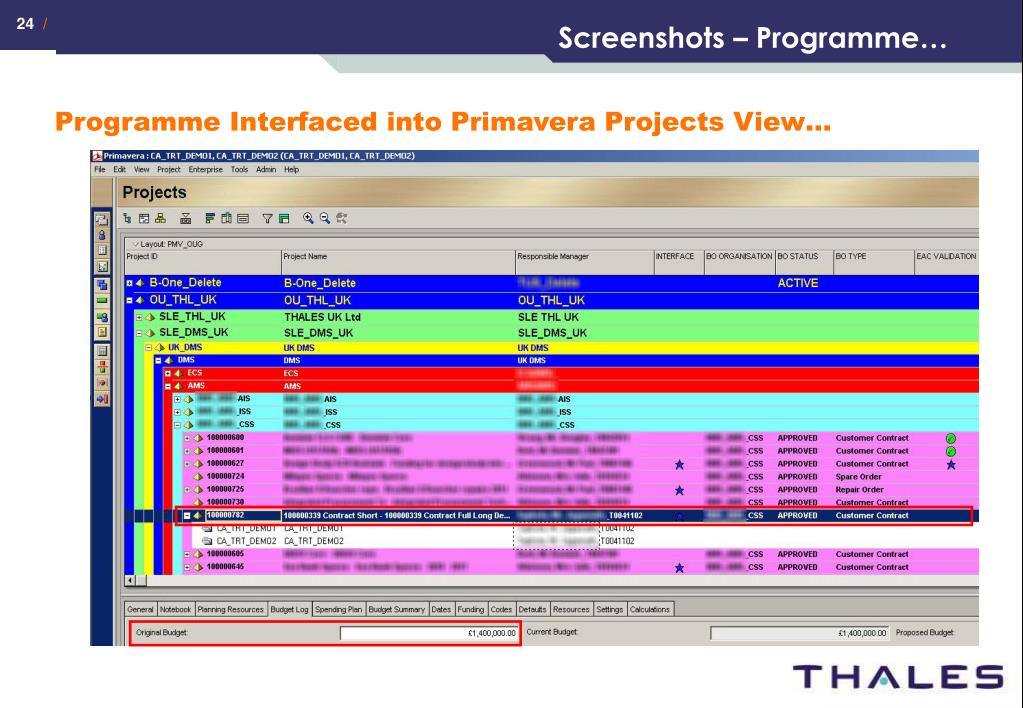The height and width of the screenshot is (708, 1023).
Task: Switch to the Calculations tab
Action: coord(649,609)
